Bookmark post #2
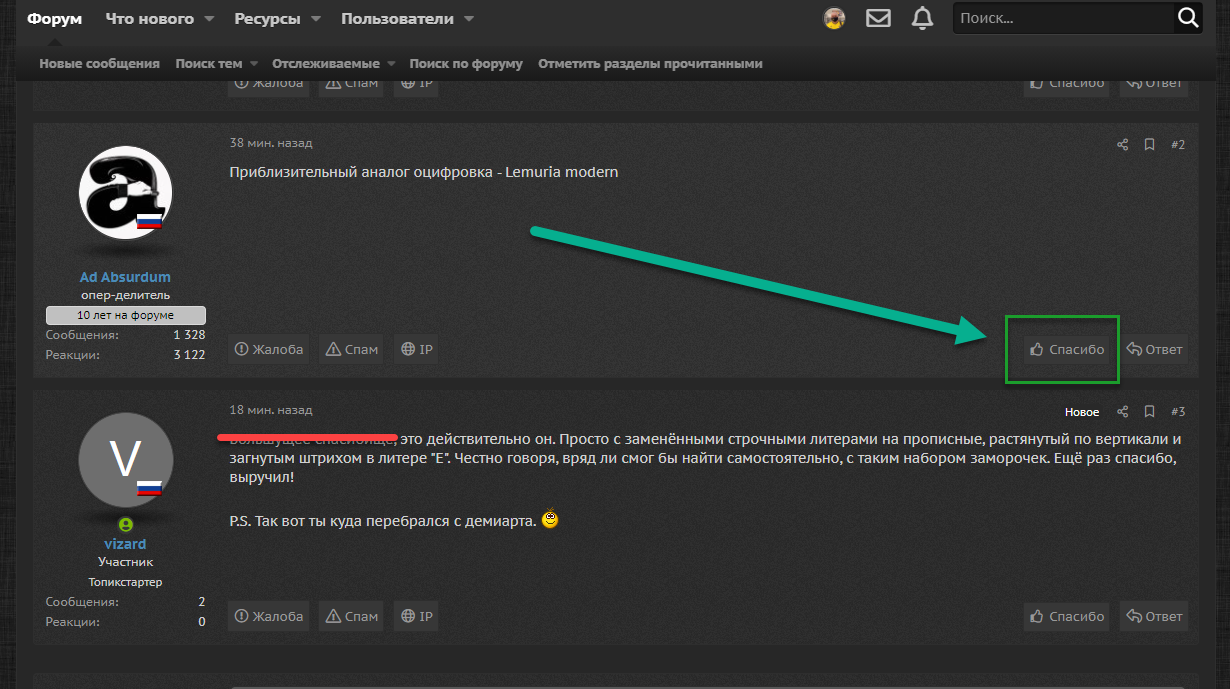Viewport: 1230px width, 689px height. [1150, 145]
